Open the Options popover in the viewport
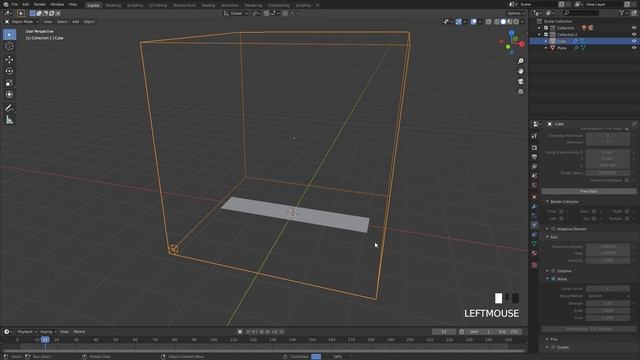Viewport: 640px width, 360px height. (516, 13)
